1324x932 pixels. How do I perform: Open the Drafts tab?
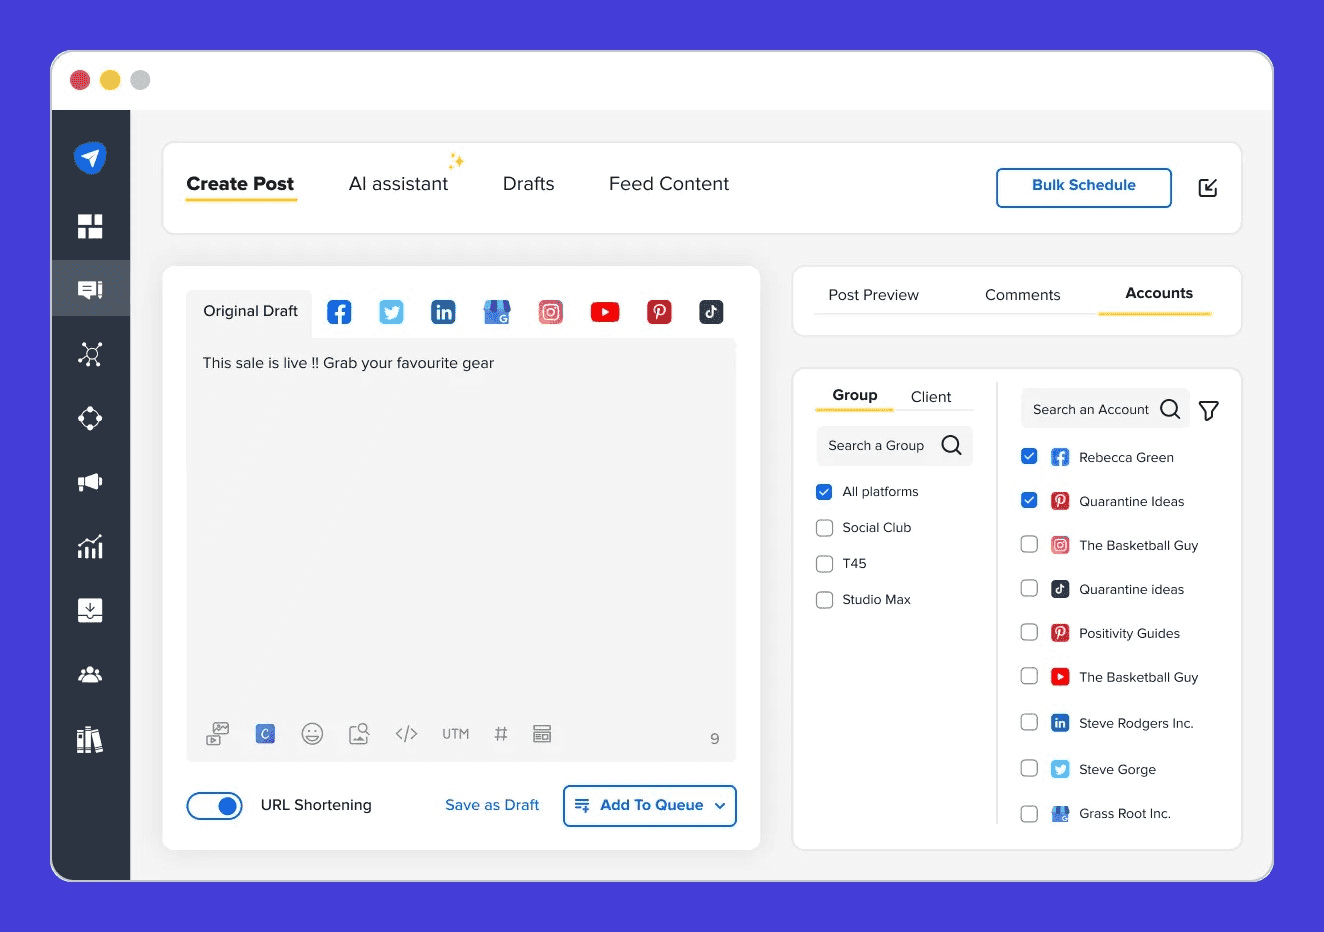click(x=528, y=184)
